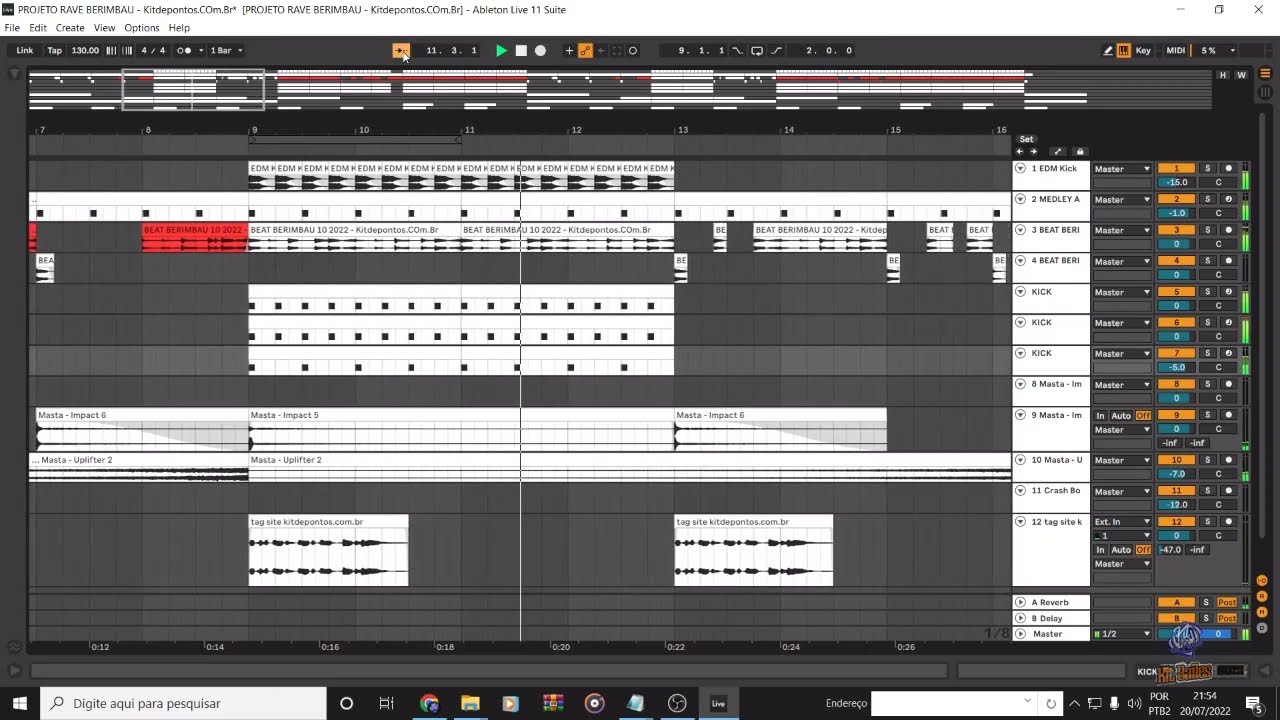Unfold the Master track
1280x720 pixels.
coord(1021,634)
